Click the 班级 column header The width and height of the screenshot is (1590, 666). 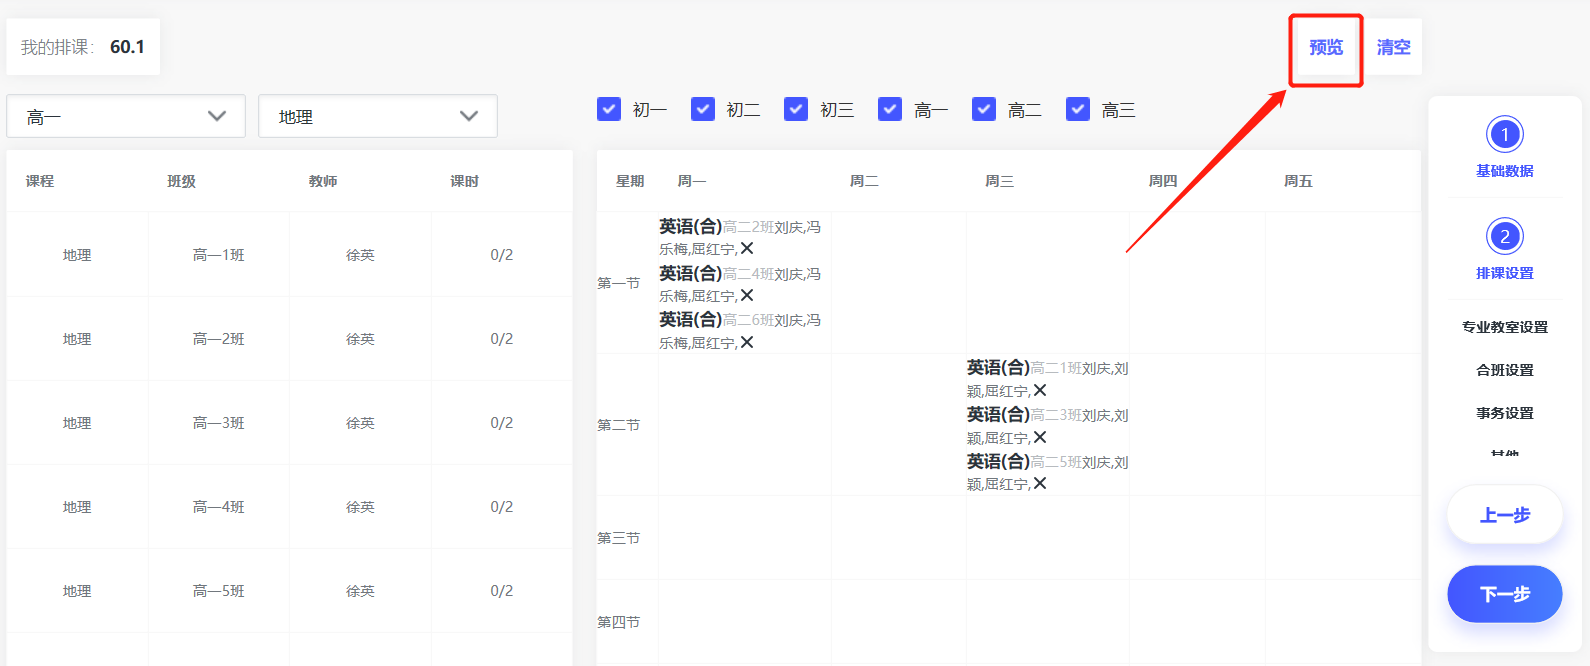pyautogui.click(x=182, y=181)
